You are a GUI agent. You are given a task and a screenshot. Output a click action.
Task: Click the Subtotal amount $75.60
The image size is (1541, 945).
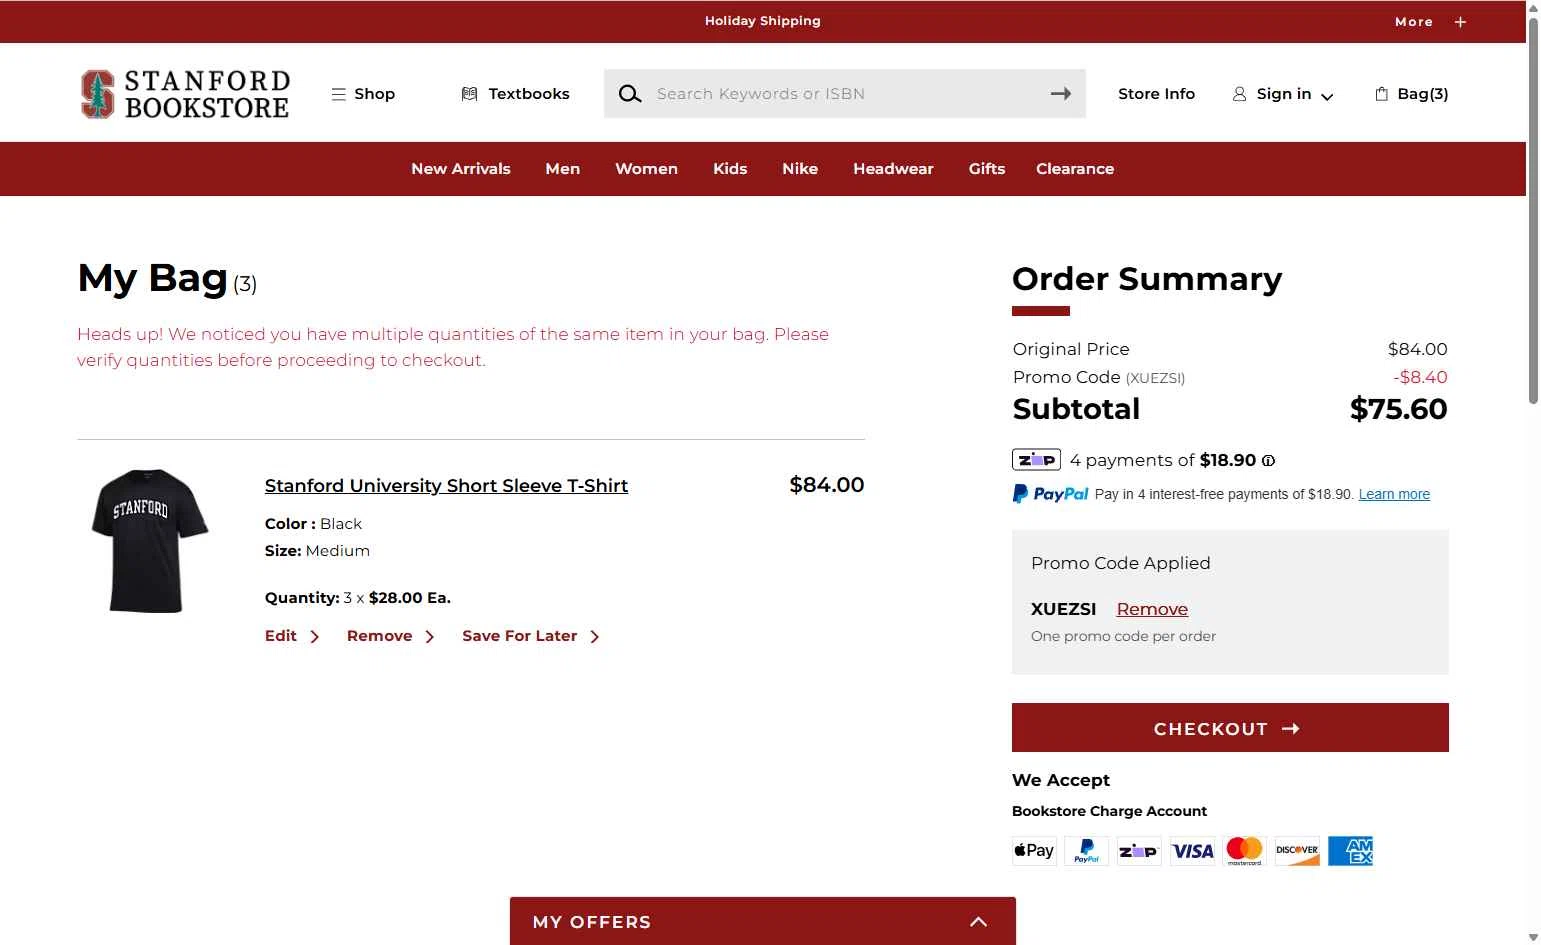(1398, 409)
